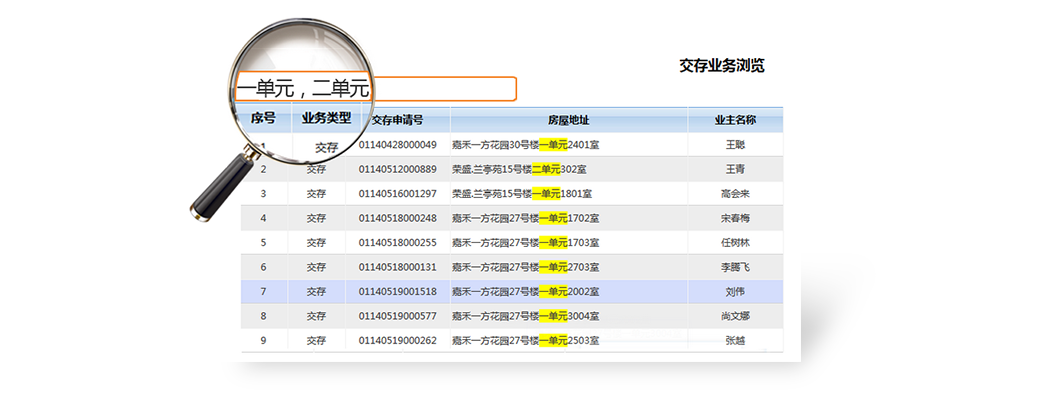
Task: Sort by the 序号 column header
Action: pyautogui.click(x=263, y=118)
